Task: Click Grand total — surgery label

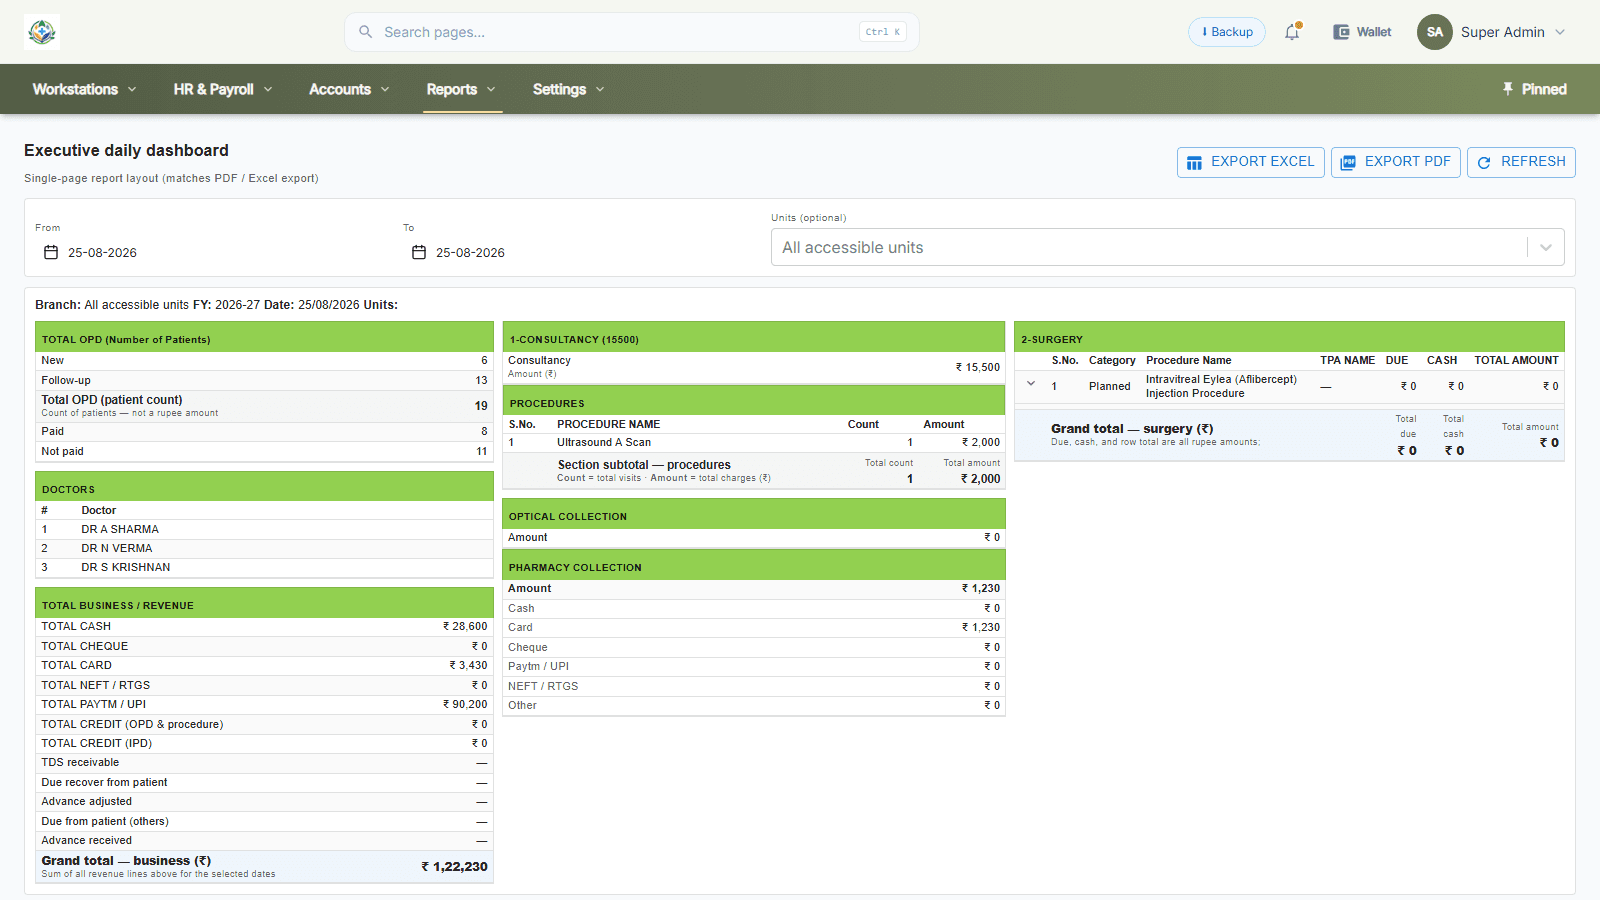Action: coord(1132,429)
